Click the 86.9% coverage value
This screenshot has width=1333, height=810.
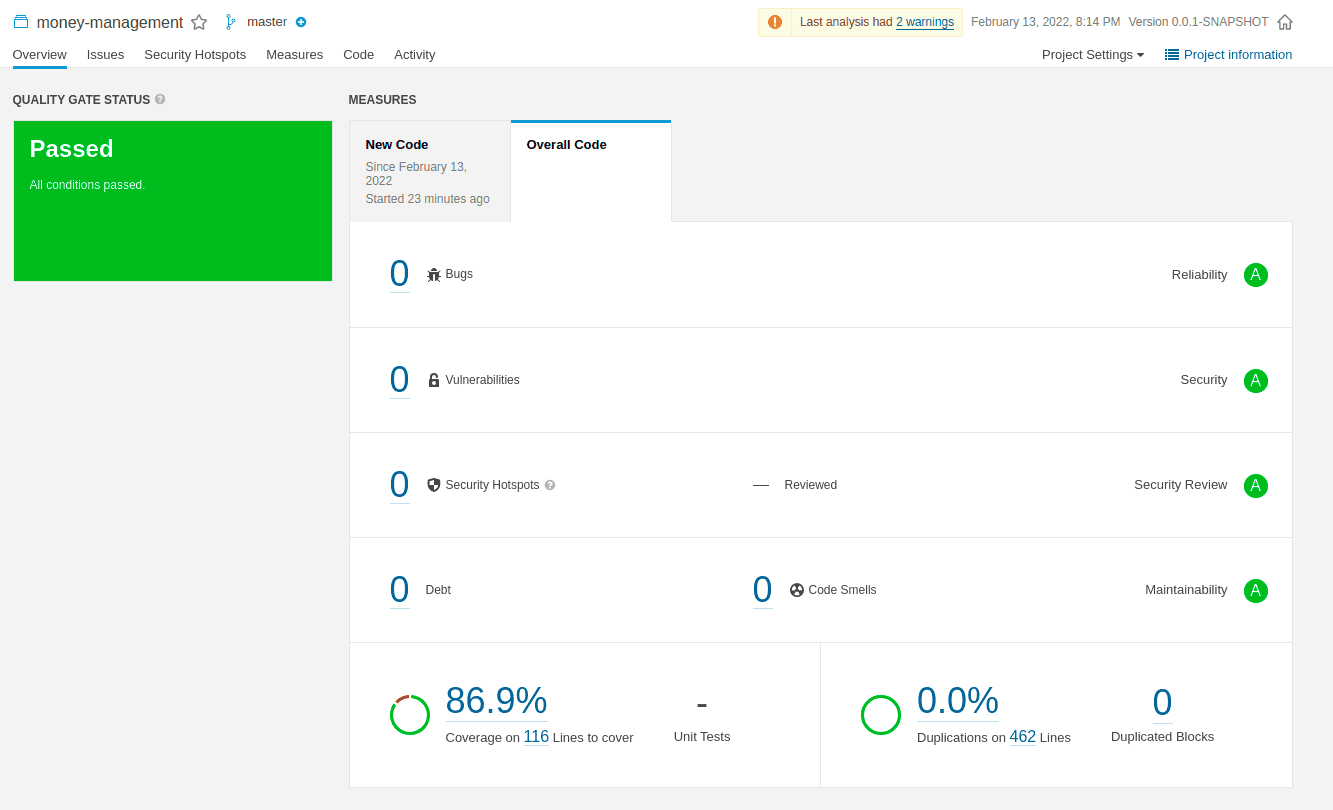click(x=496, y=701)
